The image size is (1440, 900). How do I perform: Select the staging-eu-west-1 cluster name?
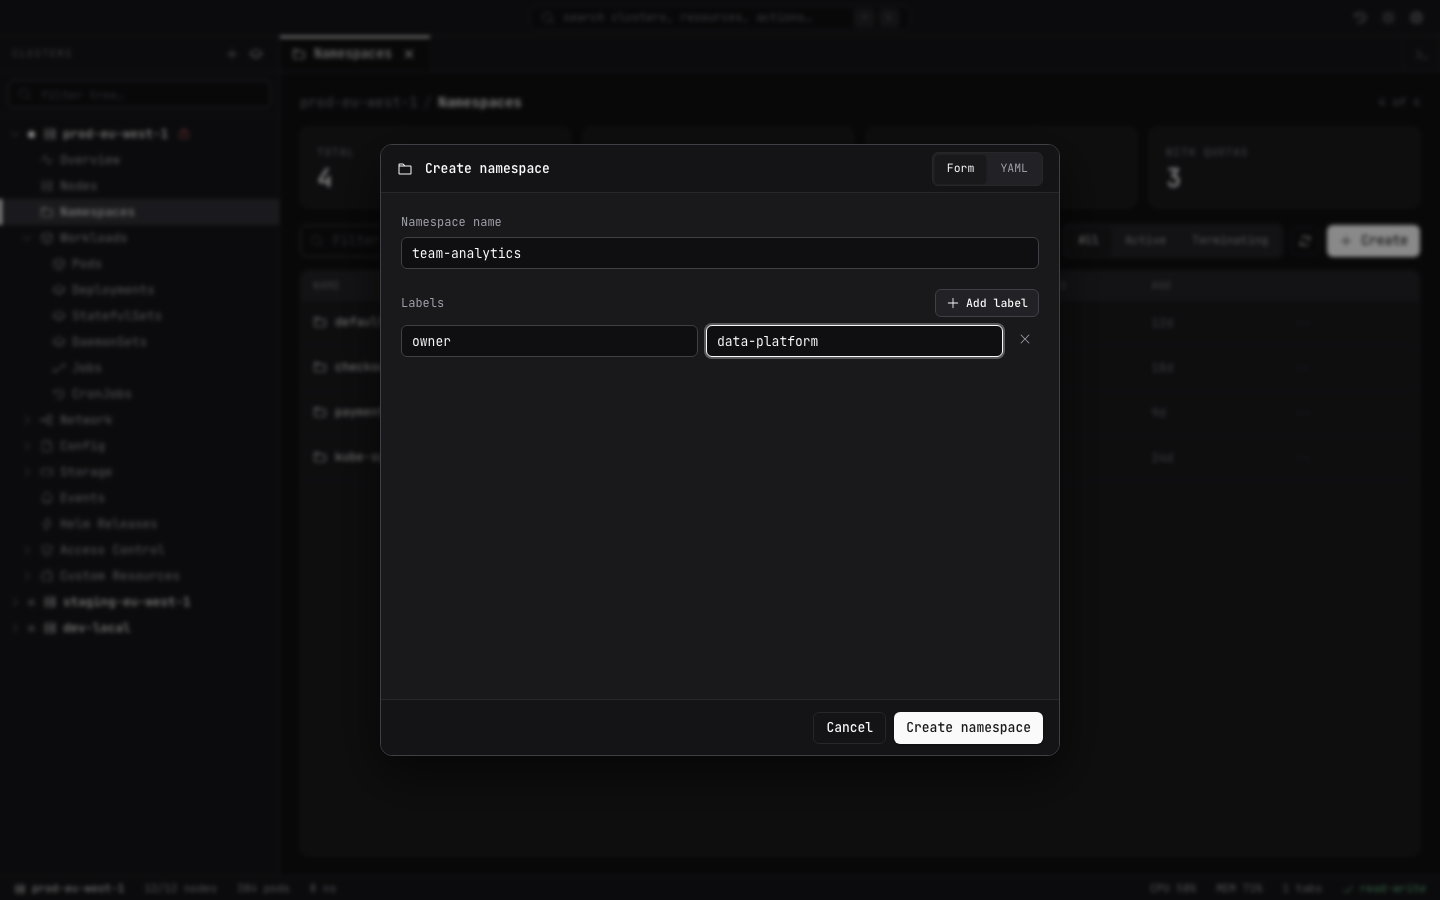126,602
